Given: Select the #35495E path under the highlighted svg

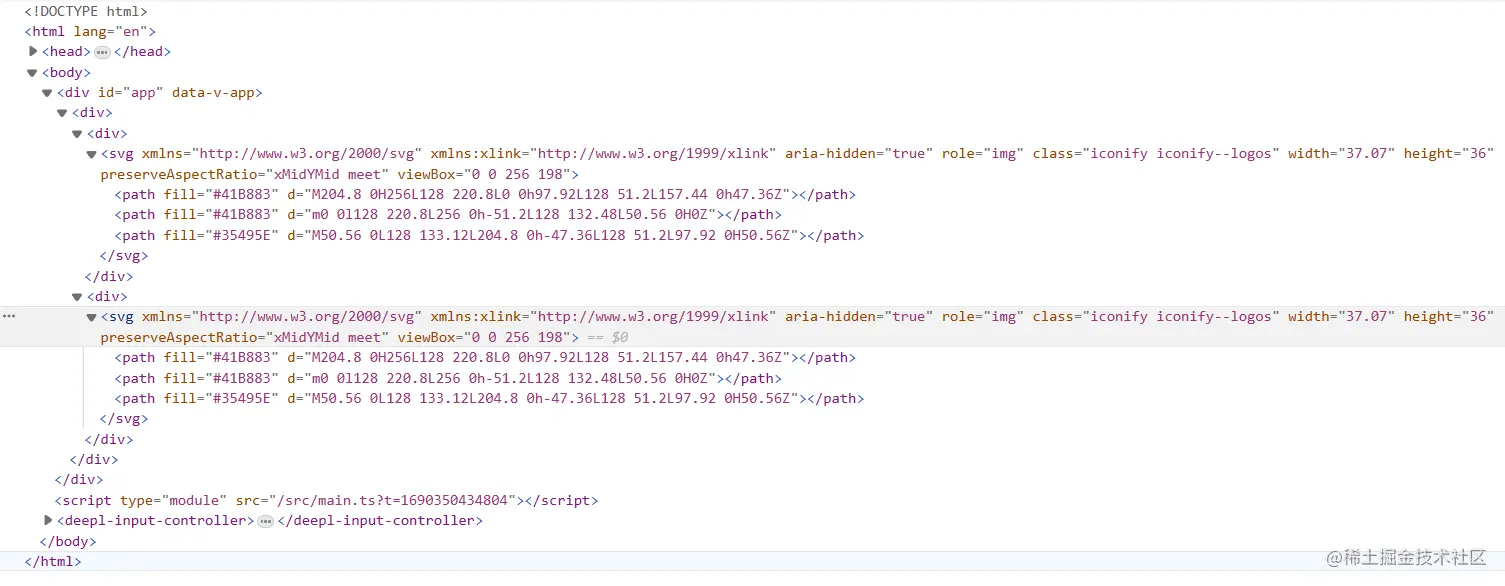Looking at the screenshot, I should pyautogui.click(x=489, y=398).
